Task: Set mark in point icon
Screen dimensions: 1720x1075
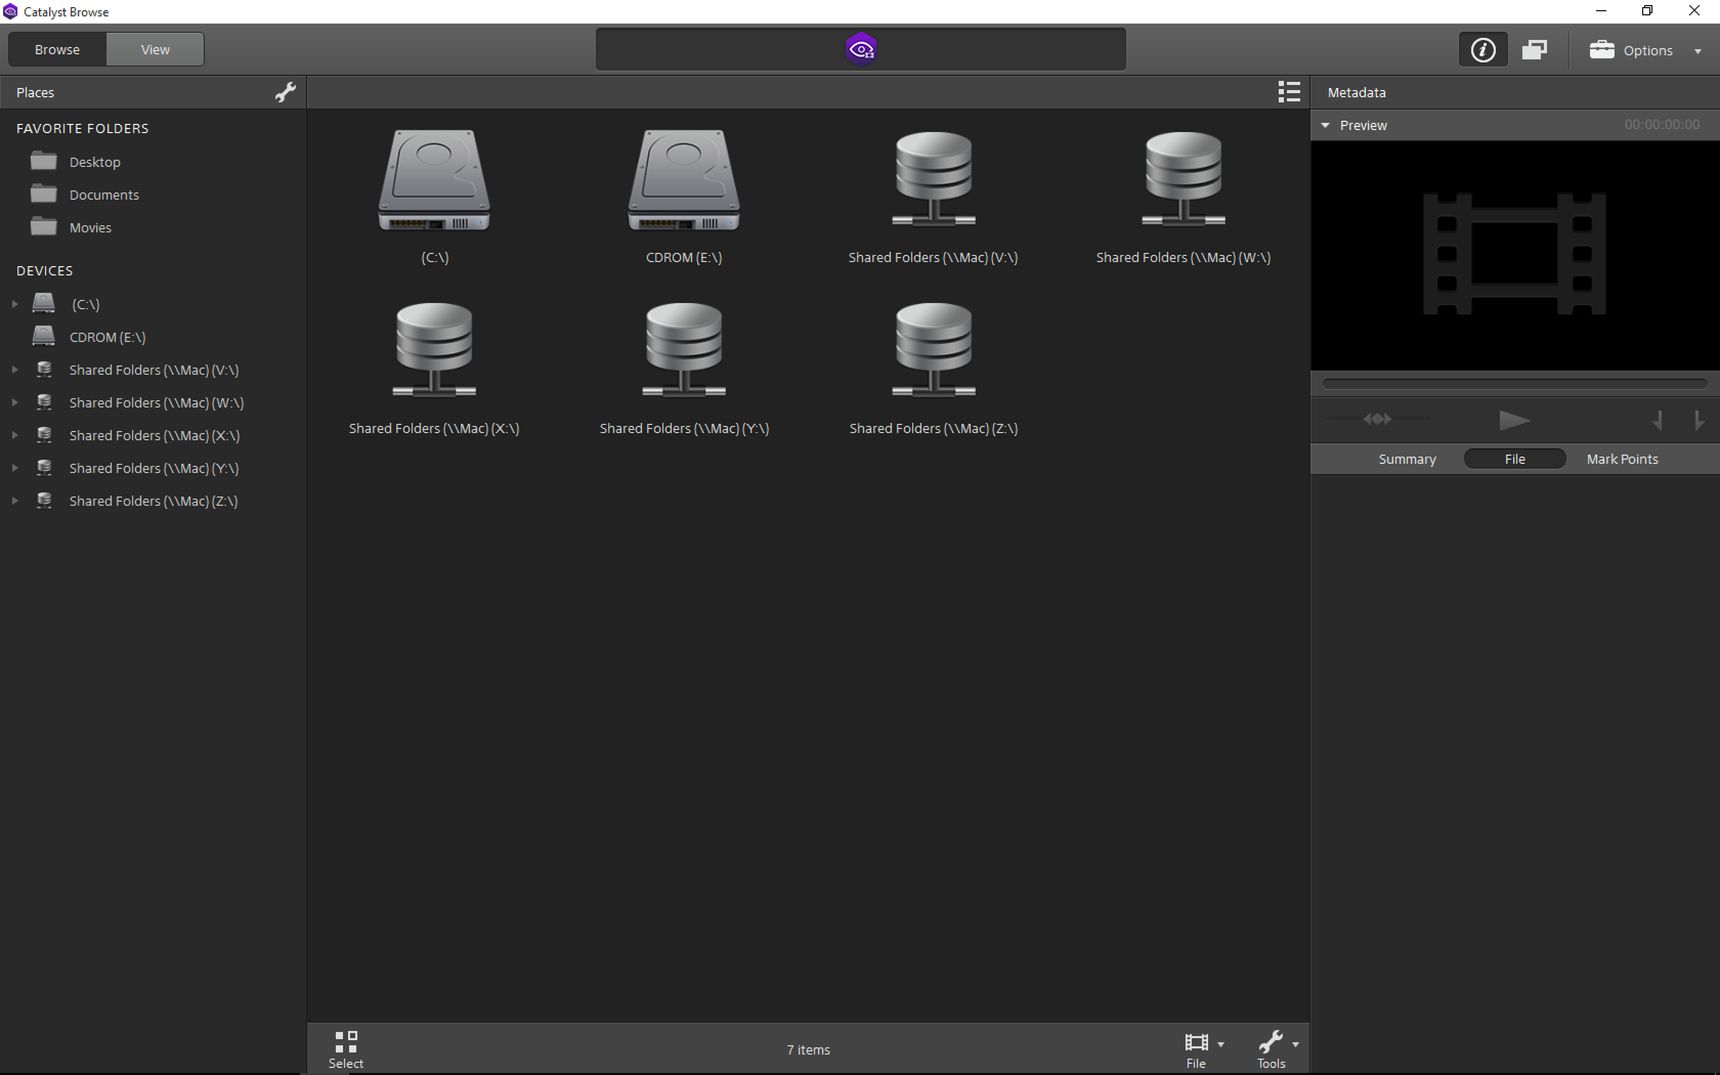Action: 1658,420
